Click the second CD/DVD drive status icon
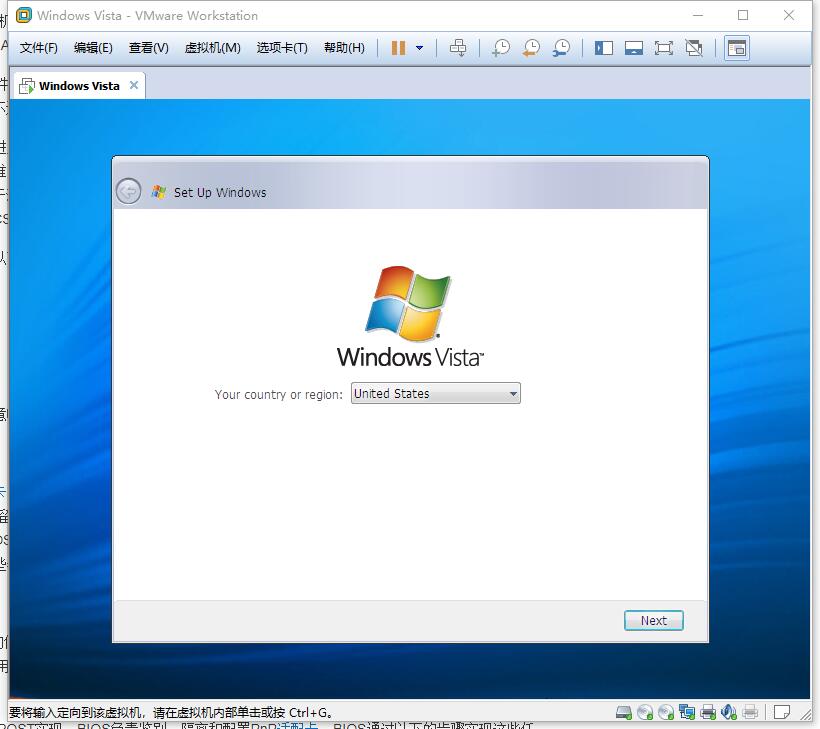Screen dimensions: 820x729 [x=666, y=712]
